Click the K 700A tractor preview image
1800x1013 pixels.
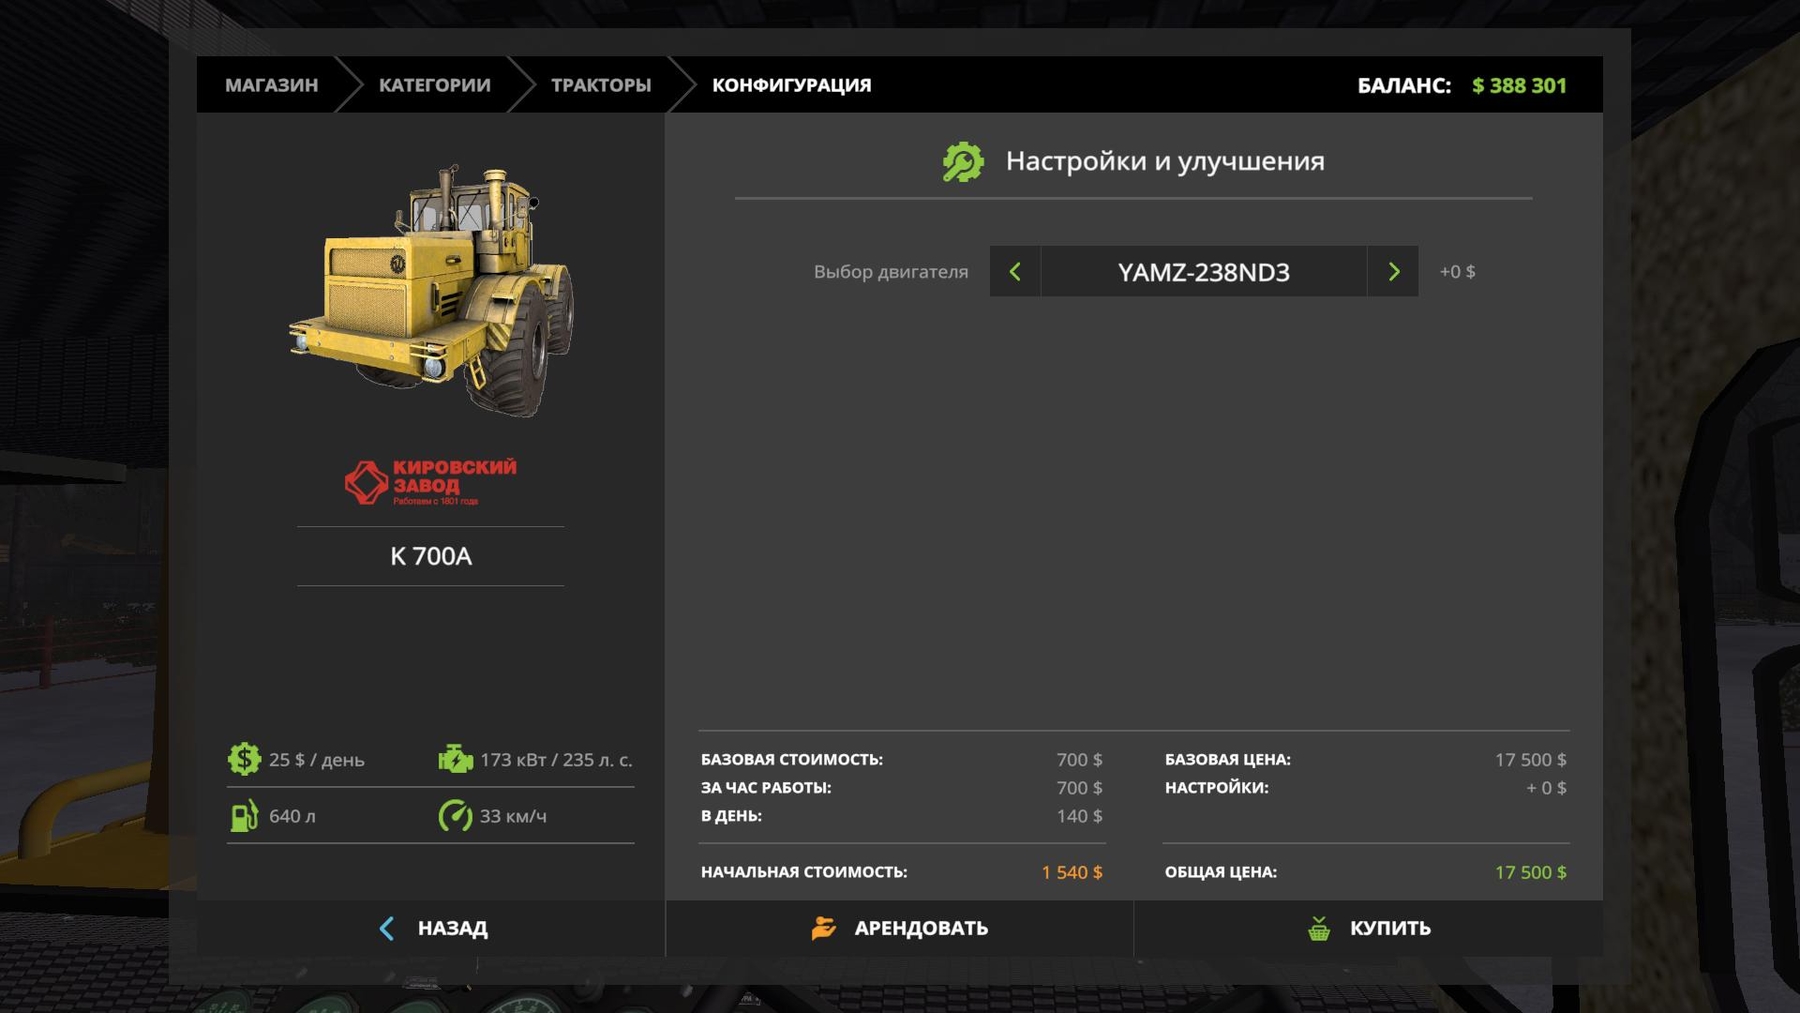pos(432,290)
